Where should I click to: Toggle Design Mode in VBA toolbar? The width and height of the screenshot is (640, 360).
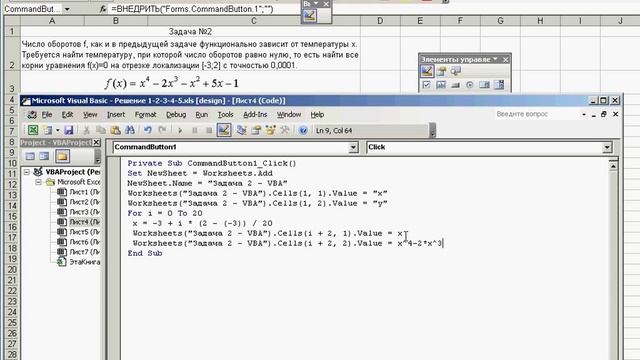point(224,130)
